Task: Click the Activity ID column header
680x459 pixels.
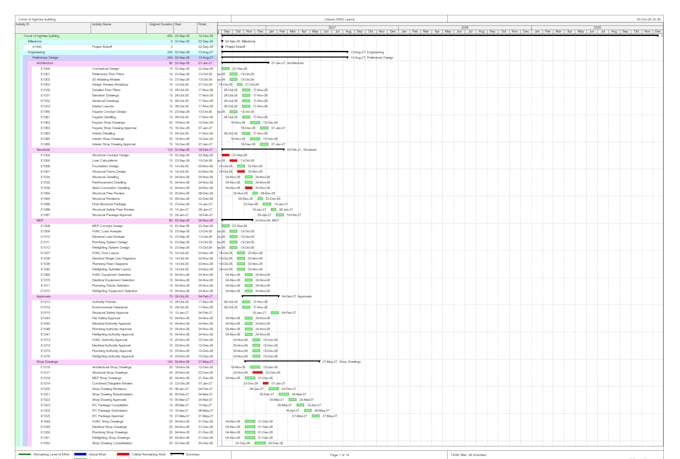Action: [53, 28]
